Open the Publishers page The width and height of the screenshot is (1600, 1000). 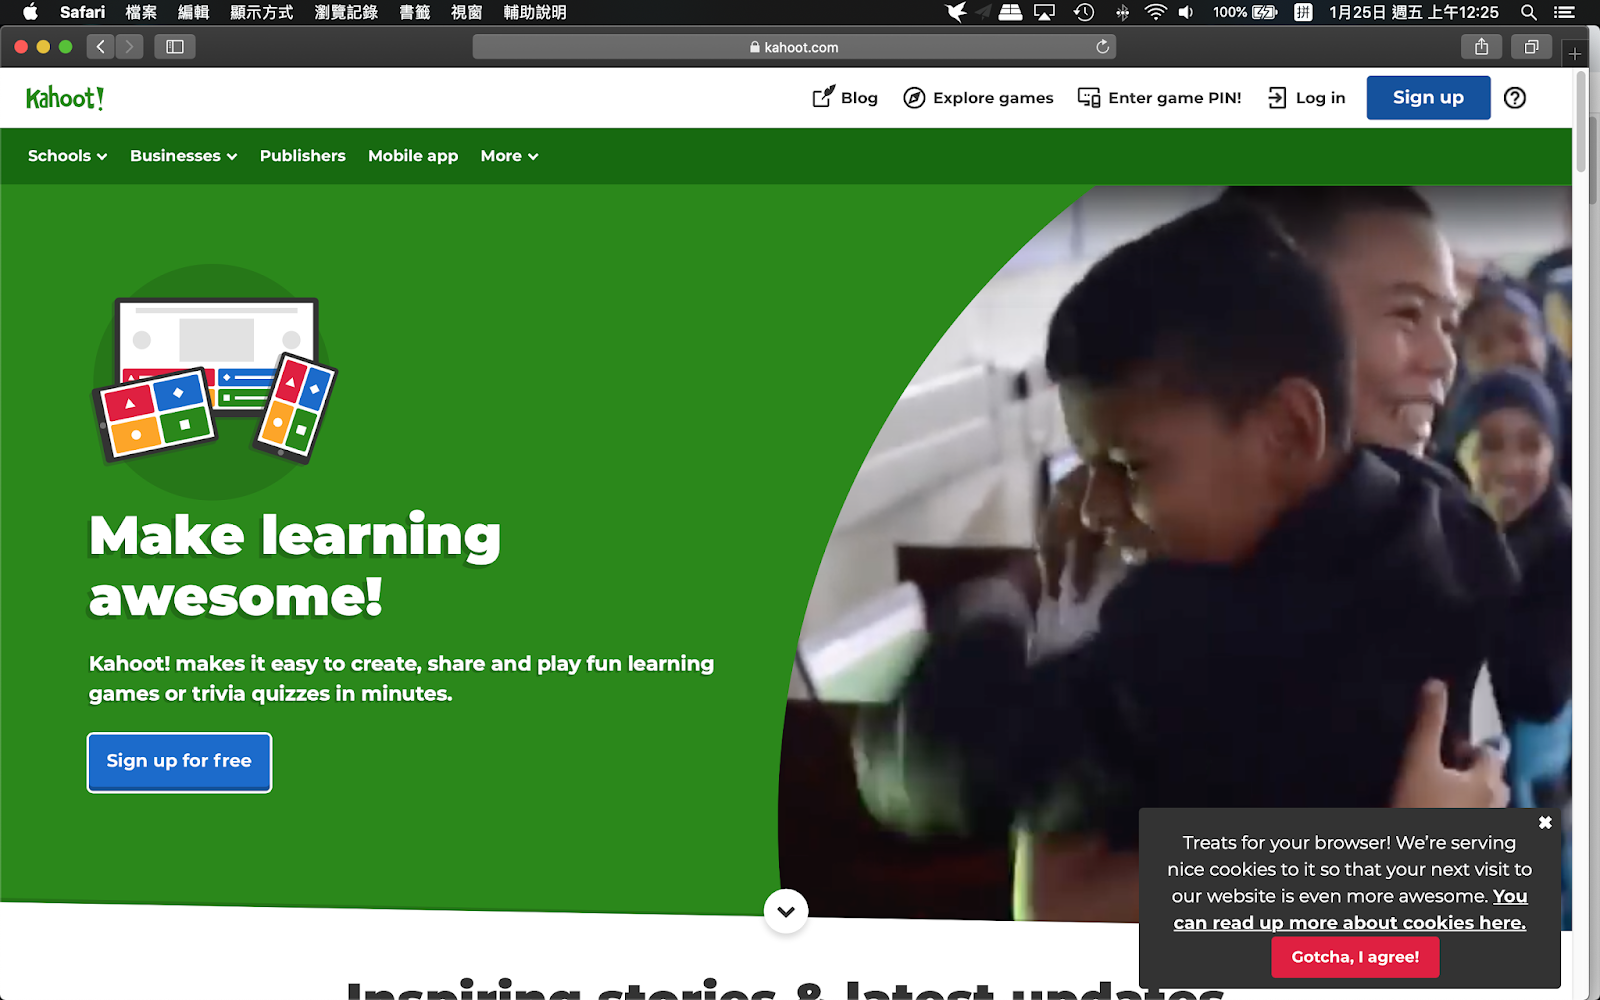point(303,156)
